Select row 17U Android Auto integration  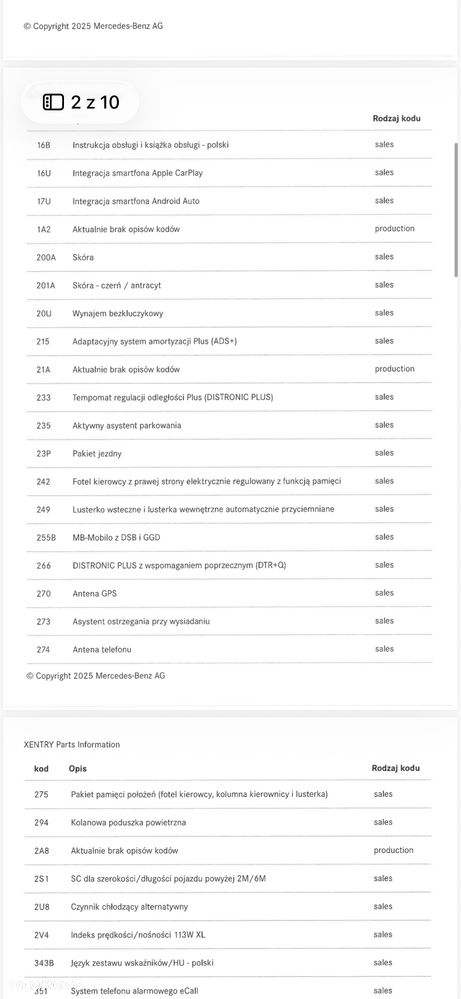click(x=229, y=201)
